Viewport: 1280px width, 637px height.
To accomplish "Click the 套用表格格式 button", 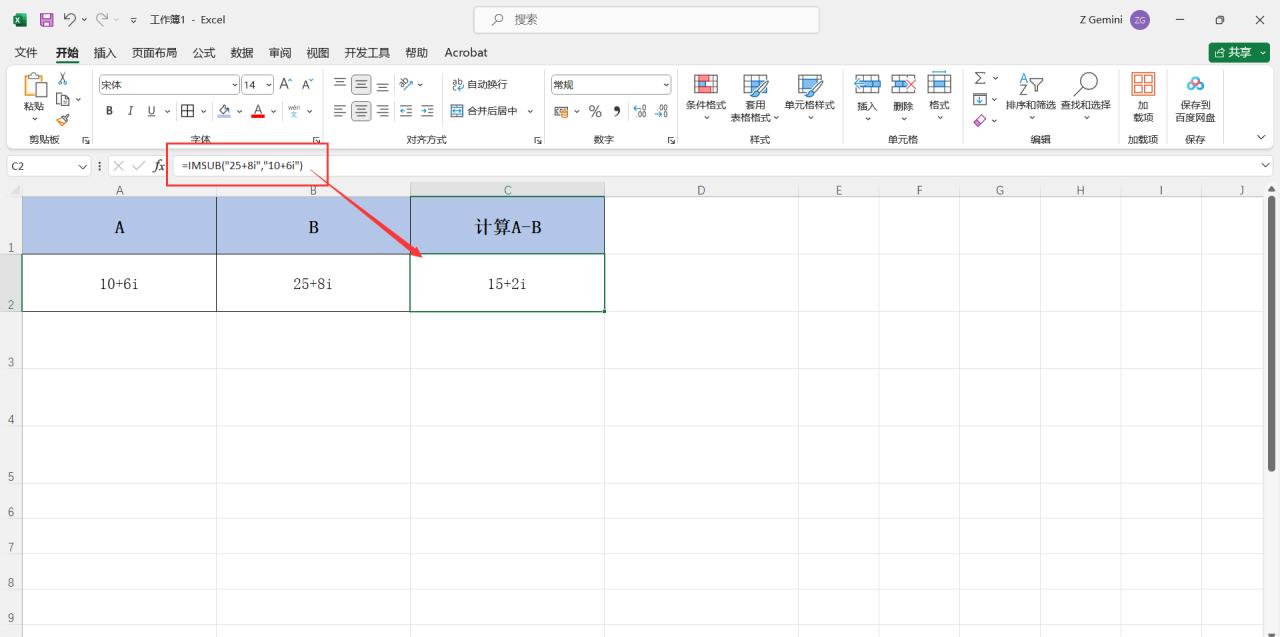I will (x=755, y=97).
